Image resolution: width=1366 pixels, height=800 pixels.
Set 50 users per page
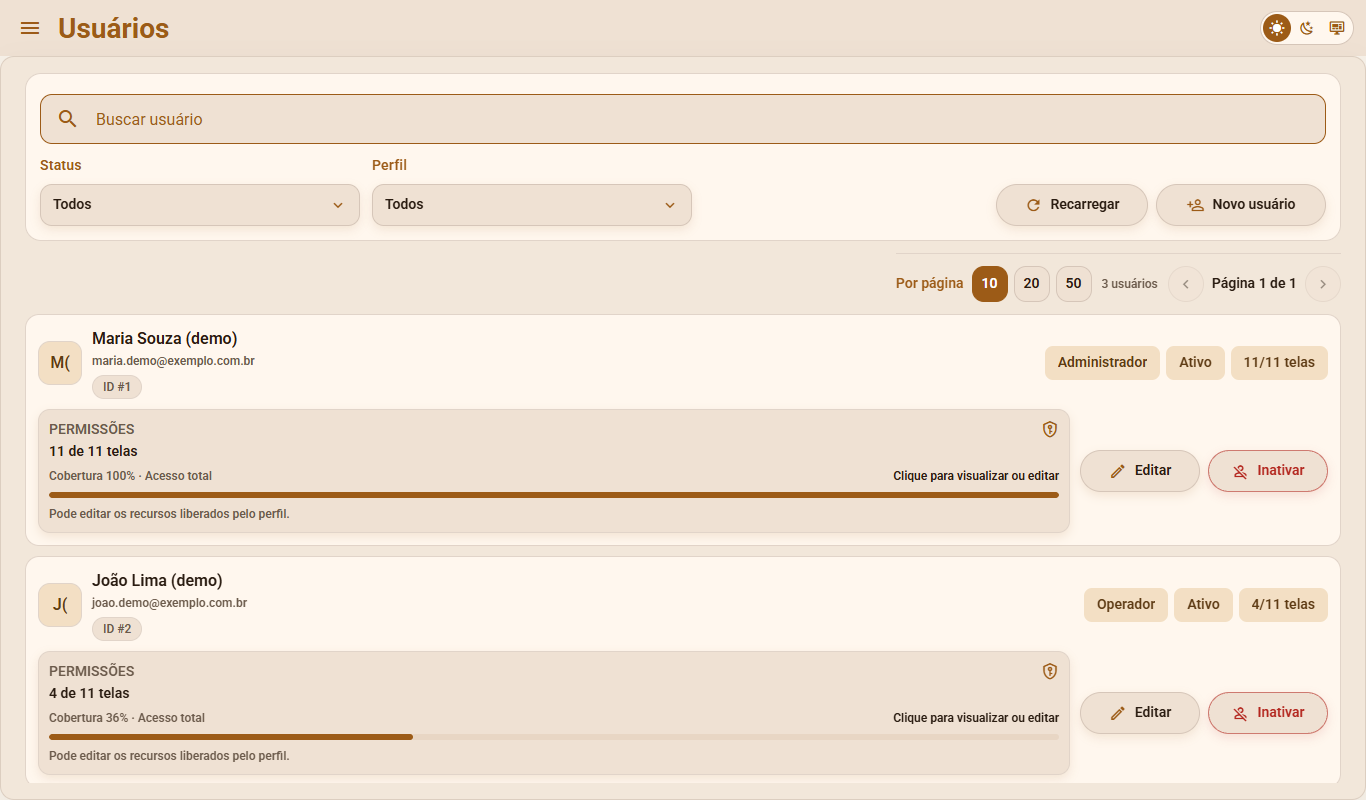pyautogui.click(x=1074, y=284)
